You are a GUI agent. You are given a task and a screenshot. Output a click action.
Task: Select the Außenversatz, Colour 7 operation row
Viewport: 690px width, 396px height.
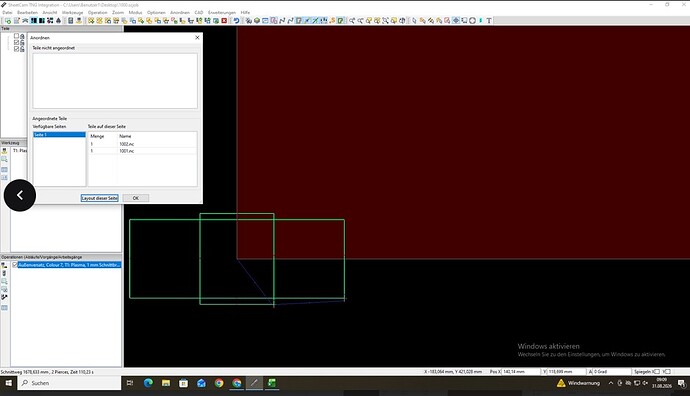point(69,265)
